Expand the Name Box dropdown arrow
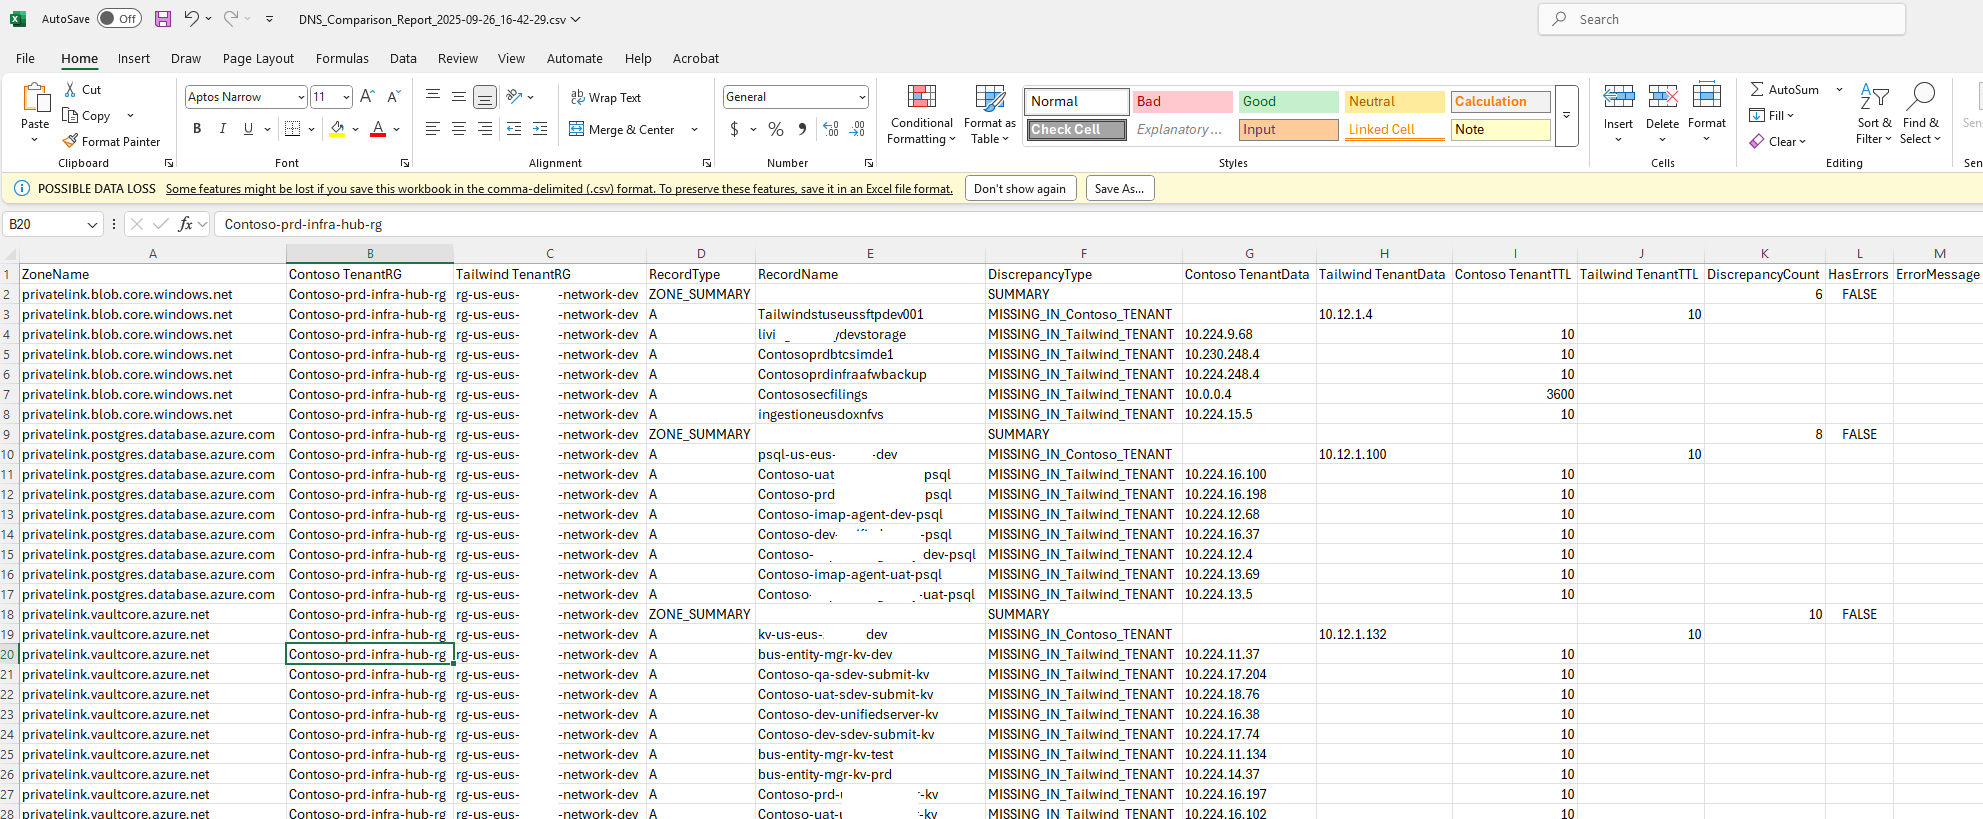Viewport: 1983px width, 819px height. click(x=92, y=225)
